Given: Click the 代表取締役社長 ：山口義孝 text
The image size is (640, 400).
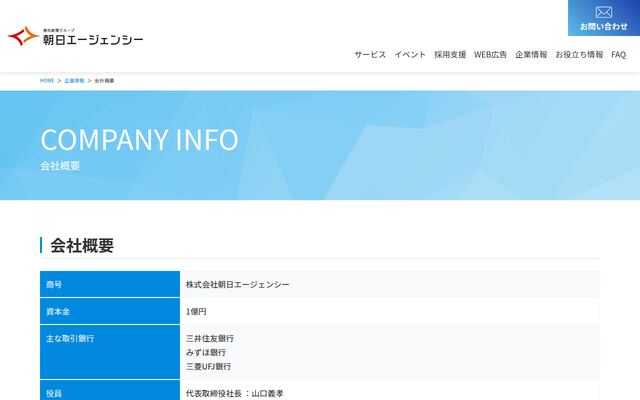Looking at the screenshot, I should (x=235, y=393).
